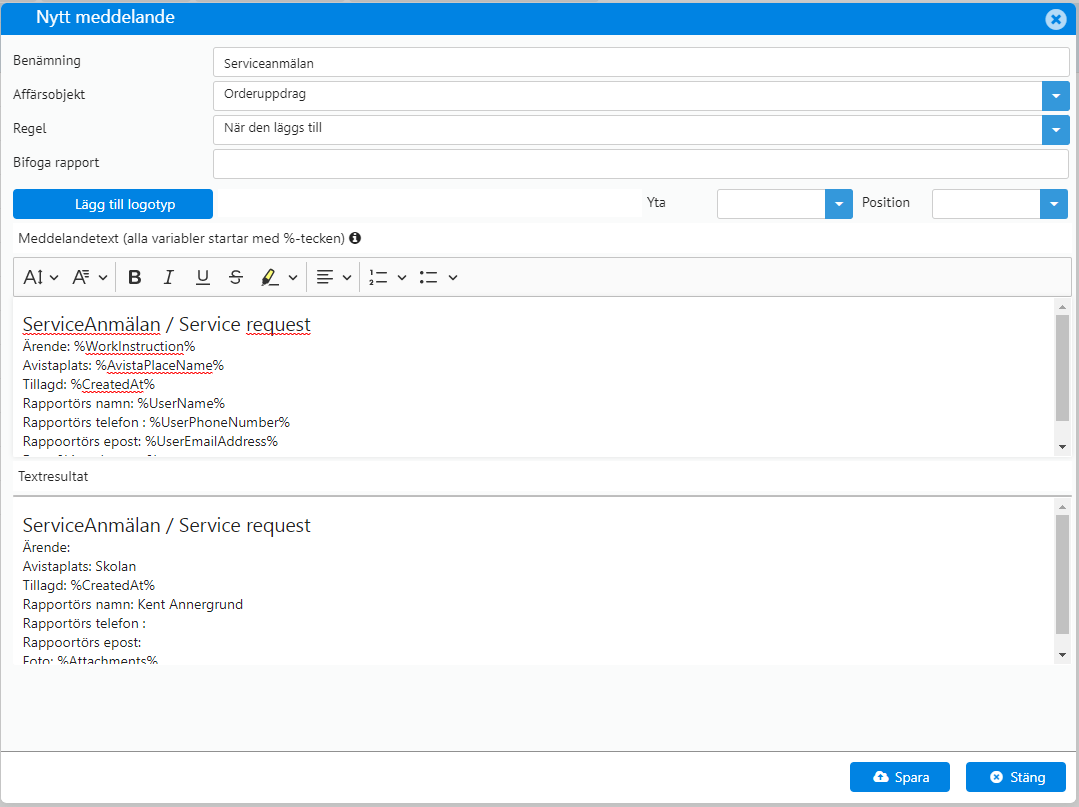
Task: Click the %UserName% variable in editor
Action: pyautogui.click(x=181, y=403)
